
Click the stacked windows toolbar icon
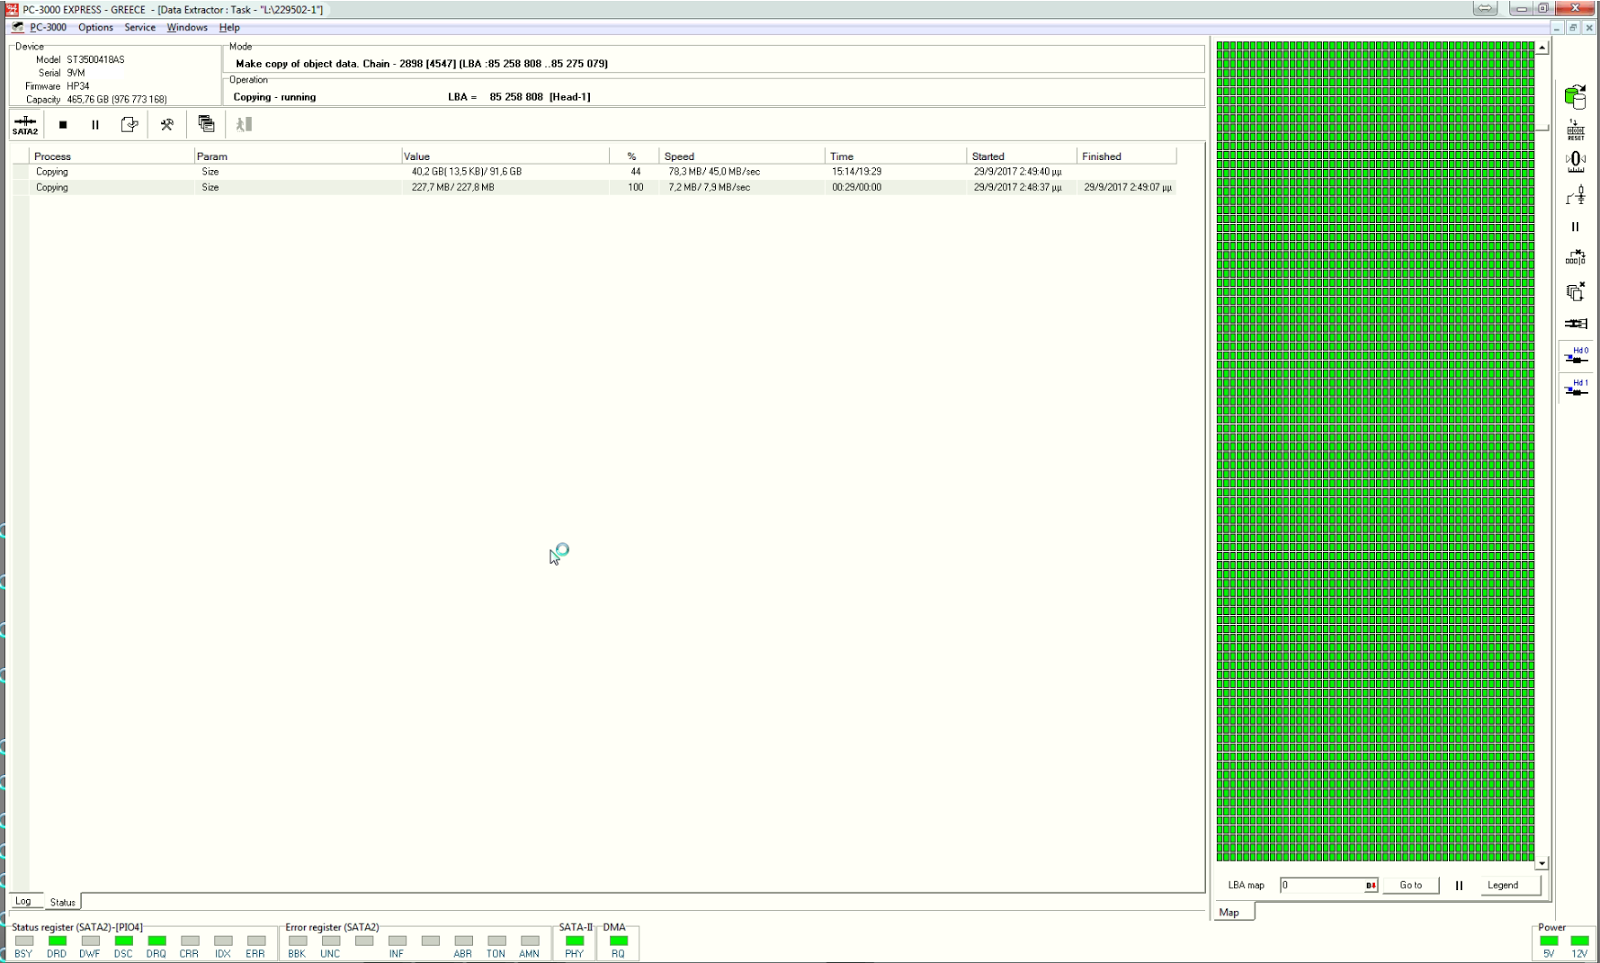206,124
